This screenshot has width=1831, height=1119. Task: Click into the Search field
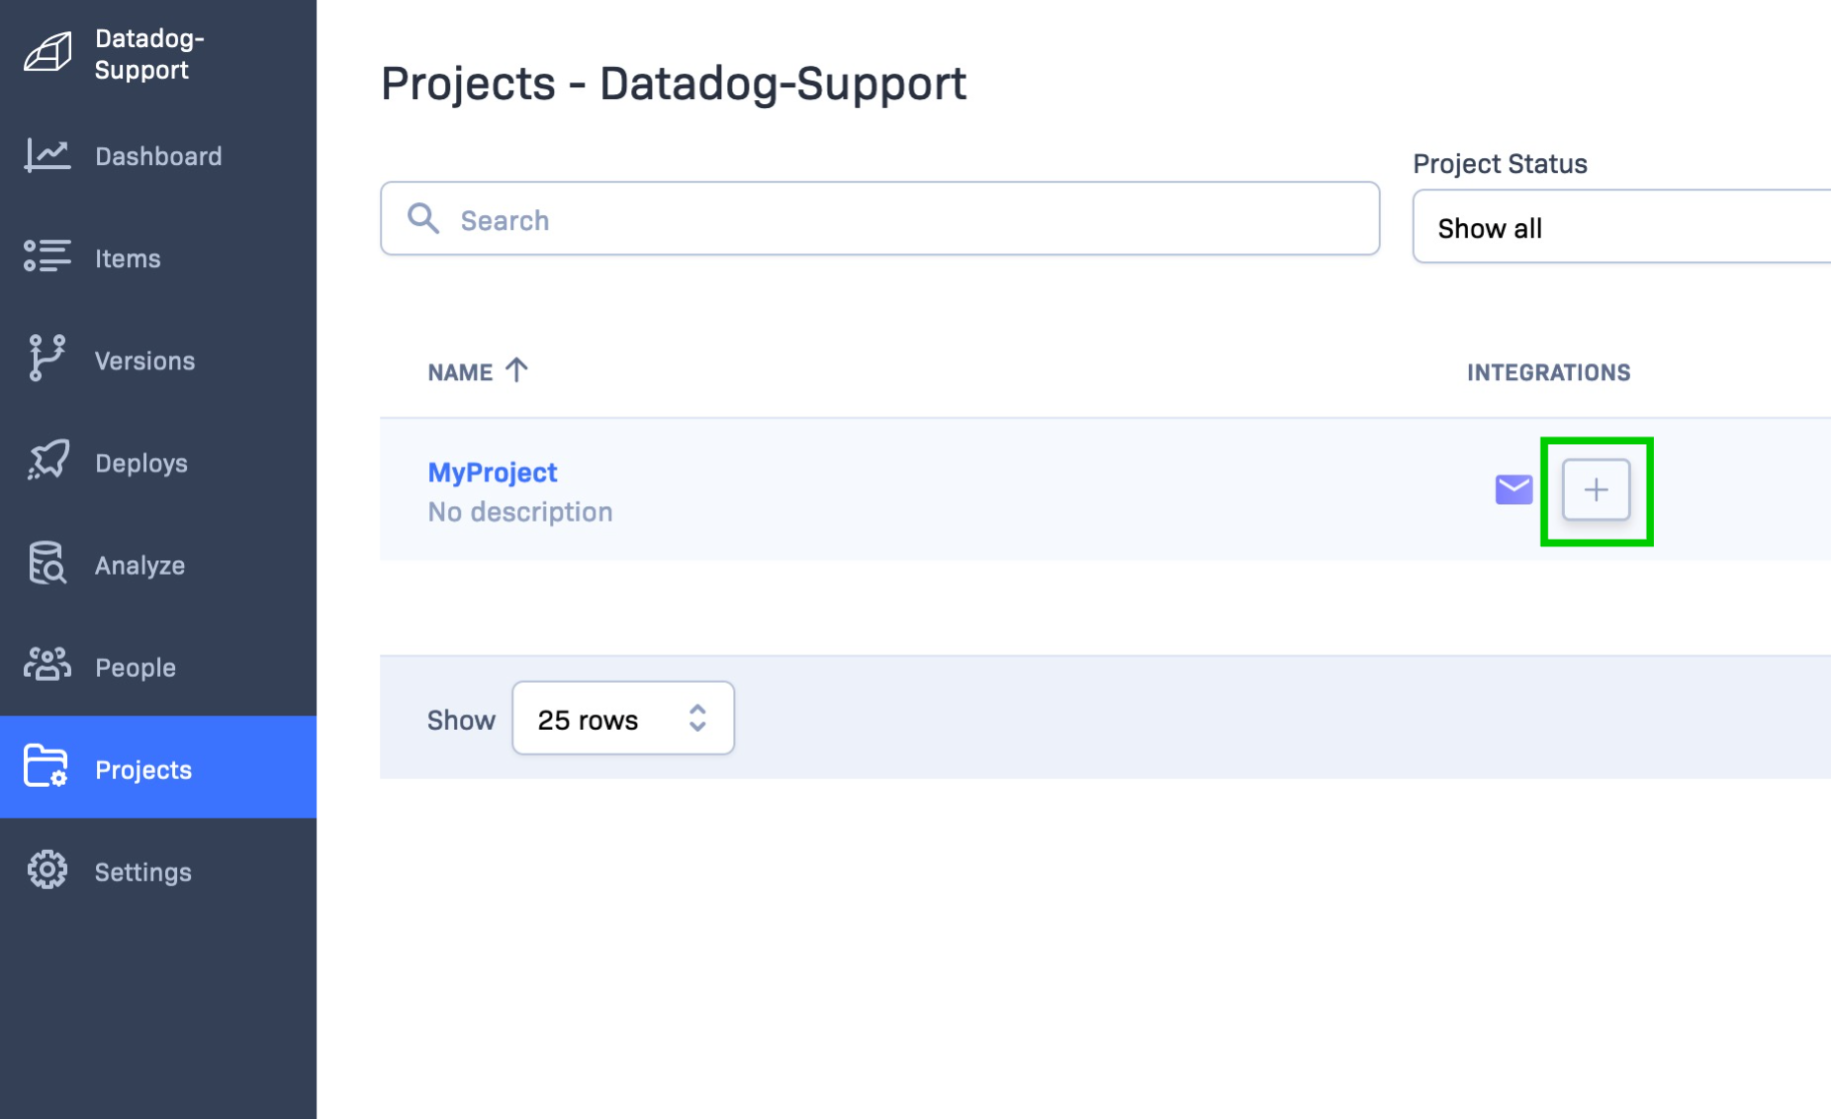(879, 218)
